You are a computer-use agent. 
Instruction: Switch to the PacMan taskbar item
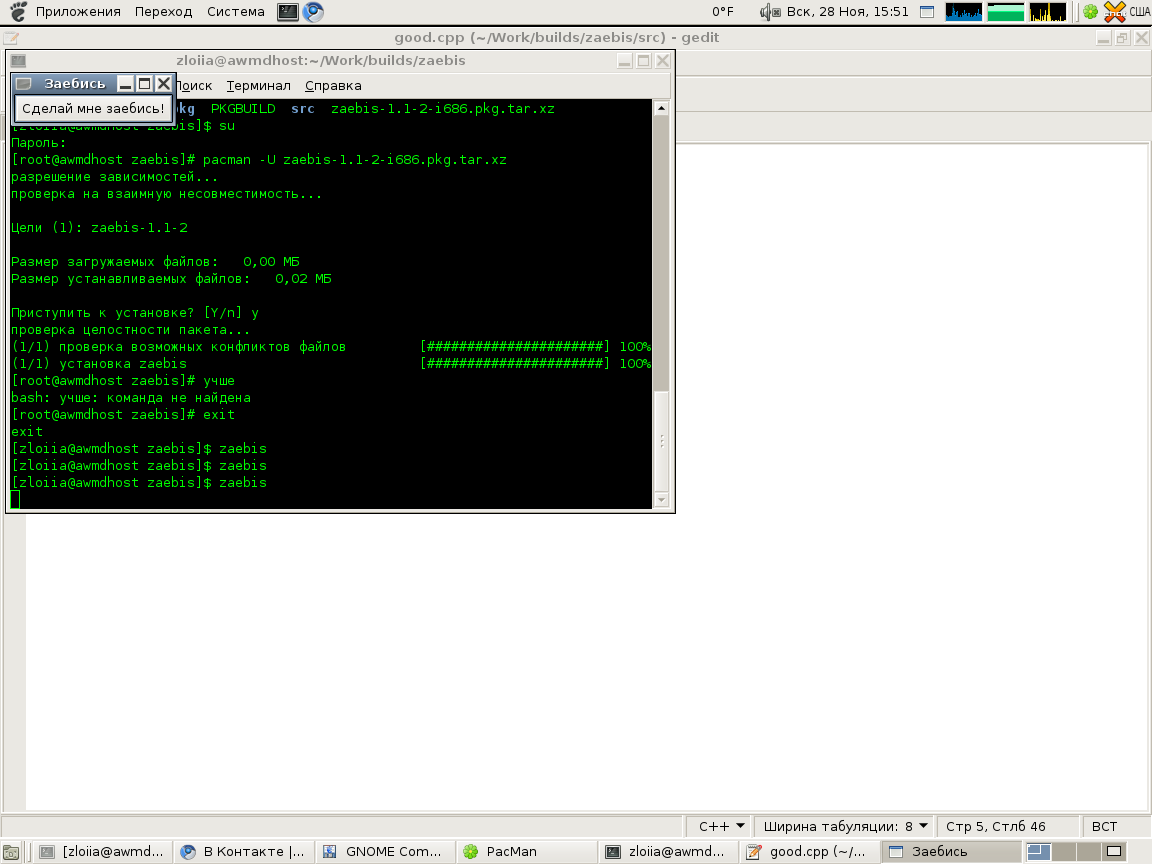pos(527,852)
